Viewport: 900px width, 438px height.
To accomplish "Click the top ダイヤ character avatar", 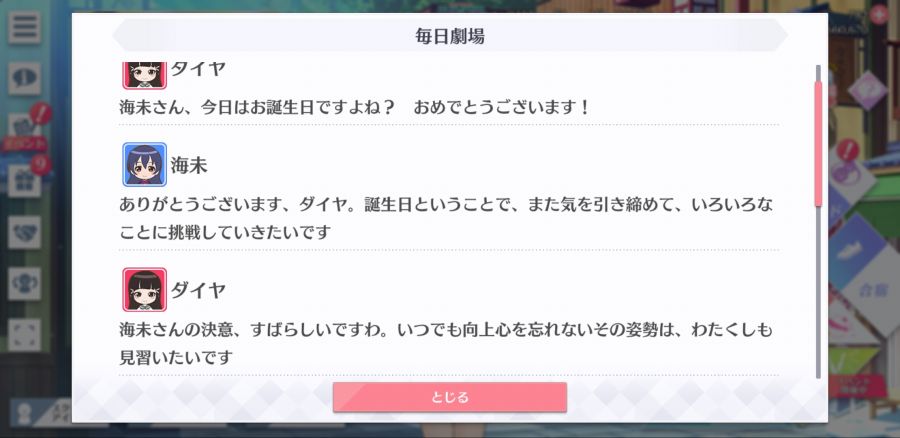I will 145,75.
